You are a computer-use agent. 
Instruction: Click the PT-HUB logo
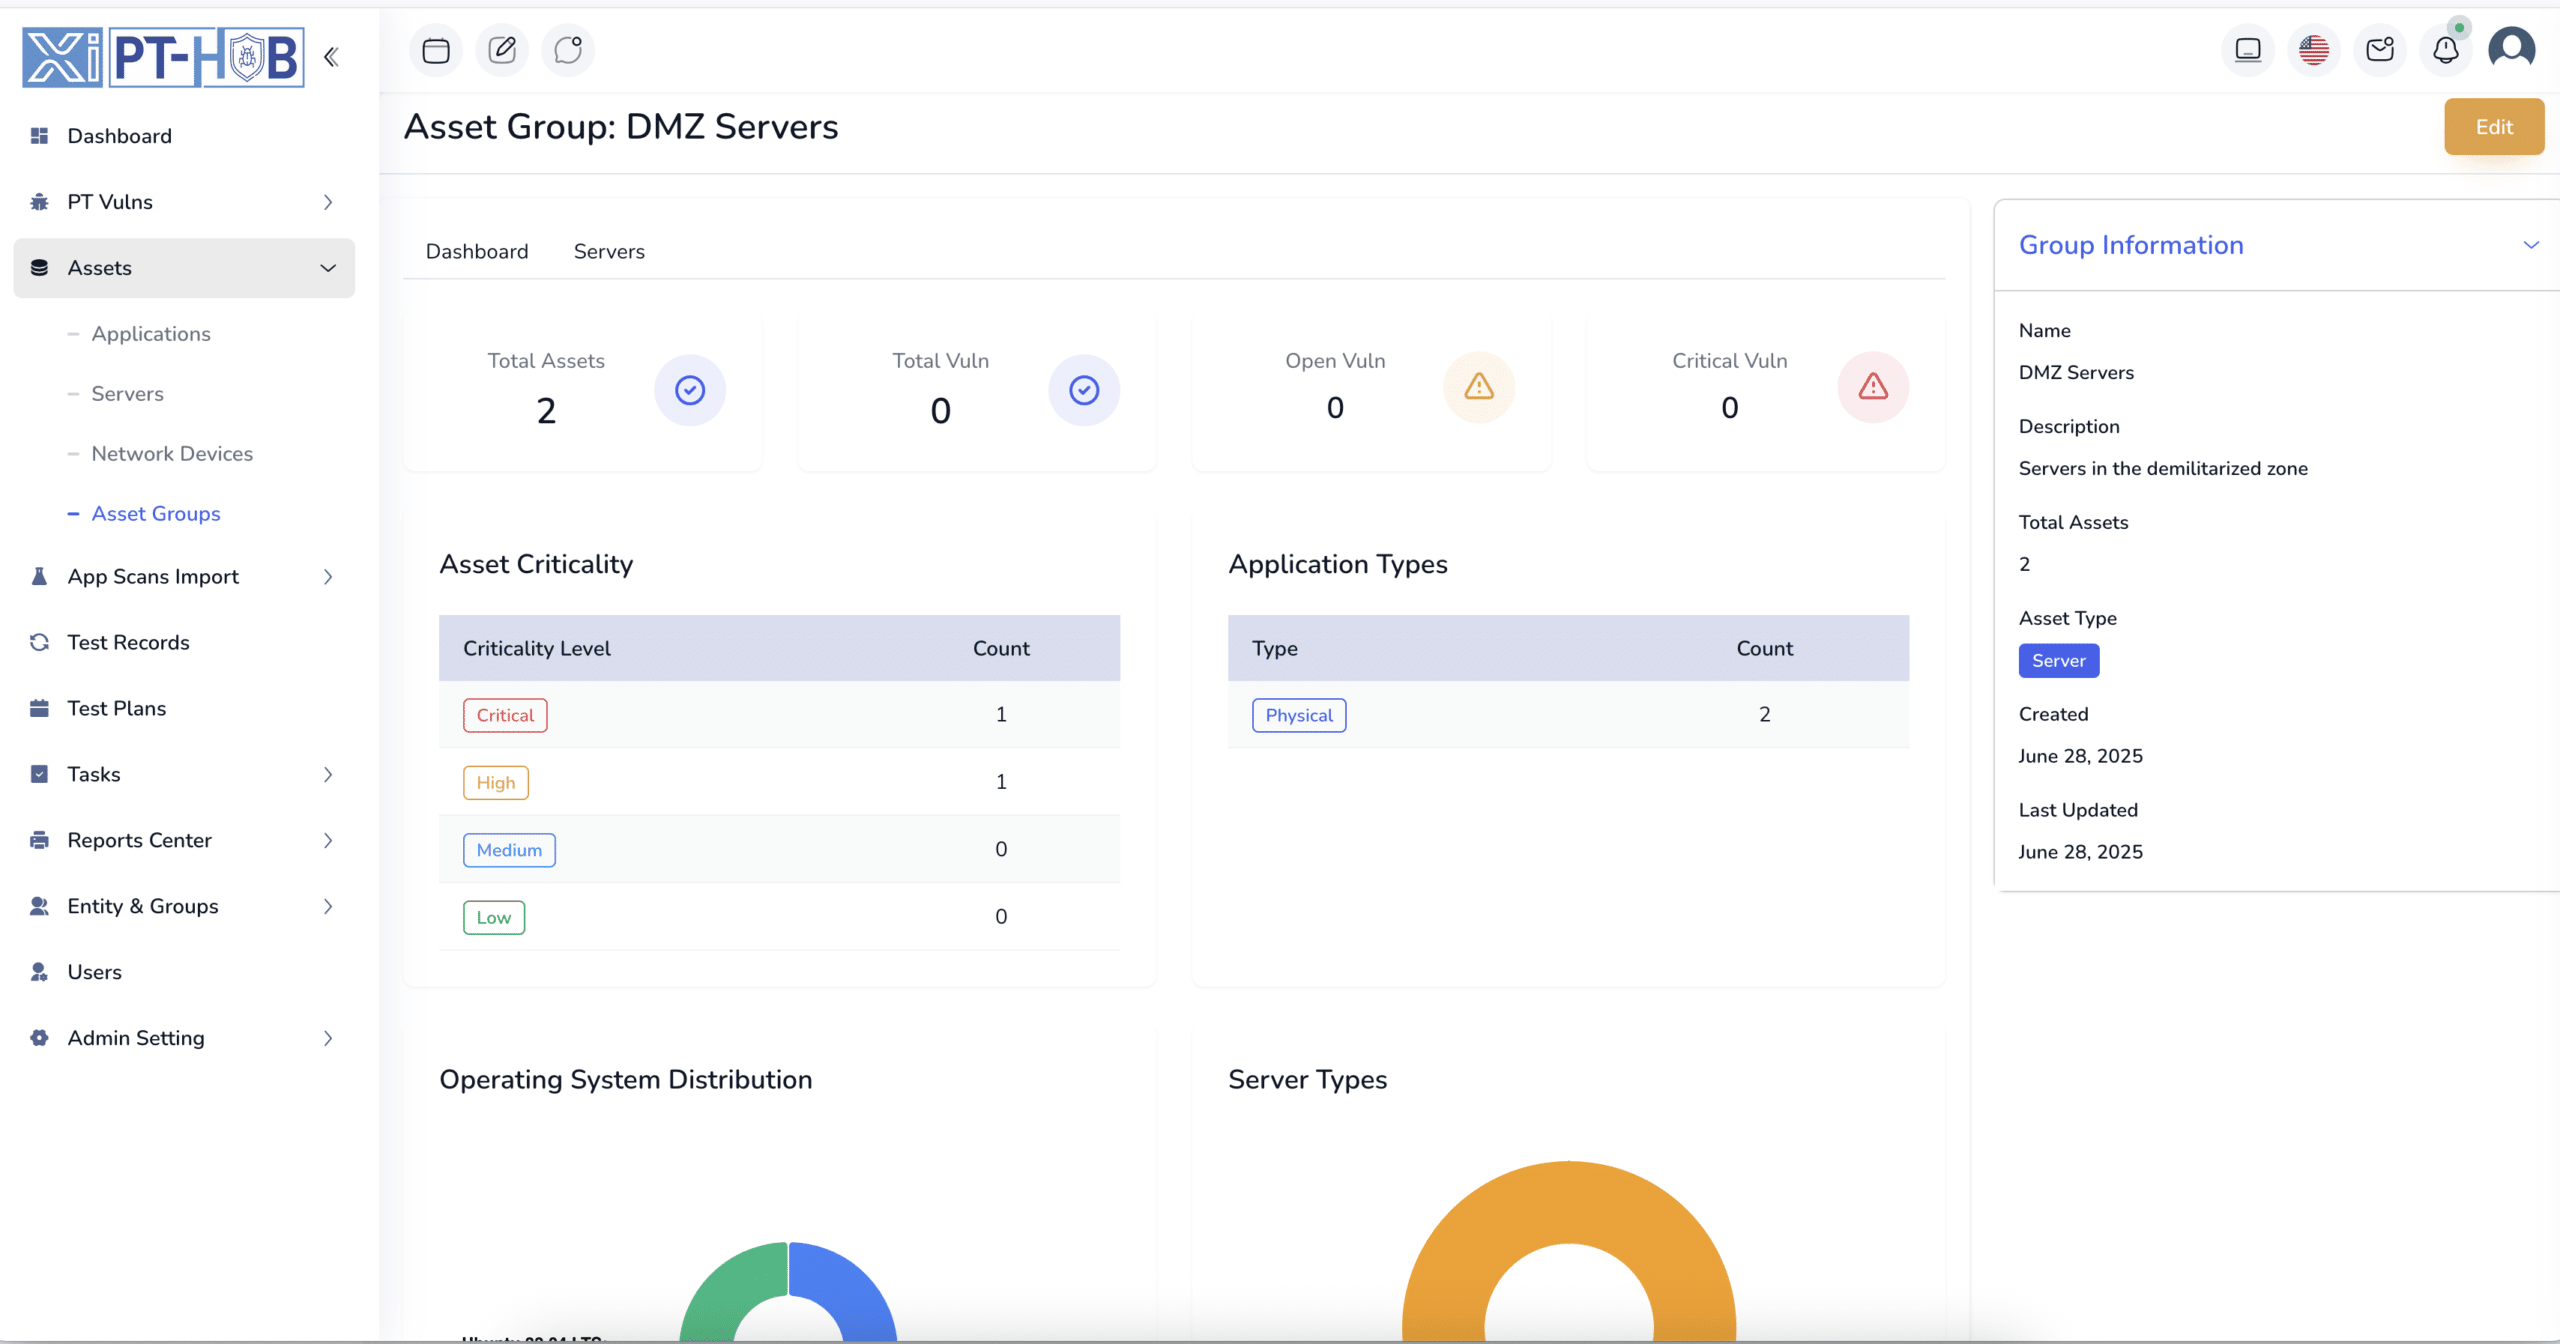(x=164, y=57)
